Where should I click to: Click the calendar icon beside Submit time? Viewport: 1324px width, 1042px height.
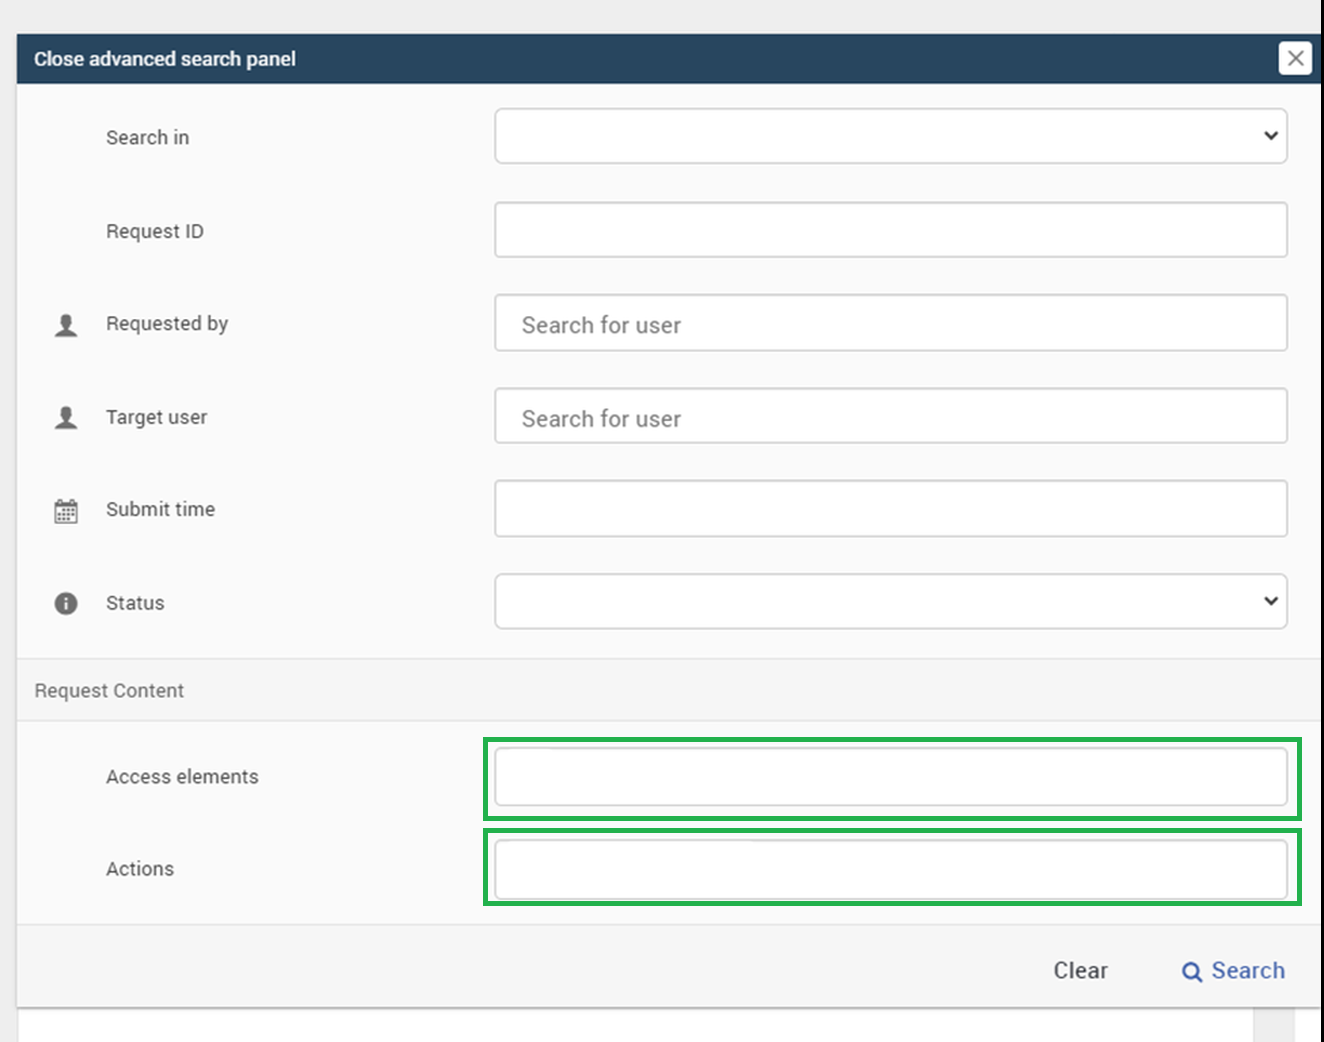click(x=66, y=511)
